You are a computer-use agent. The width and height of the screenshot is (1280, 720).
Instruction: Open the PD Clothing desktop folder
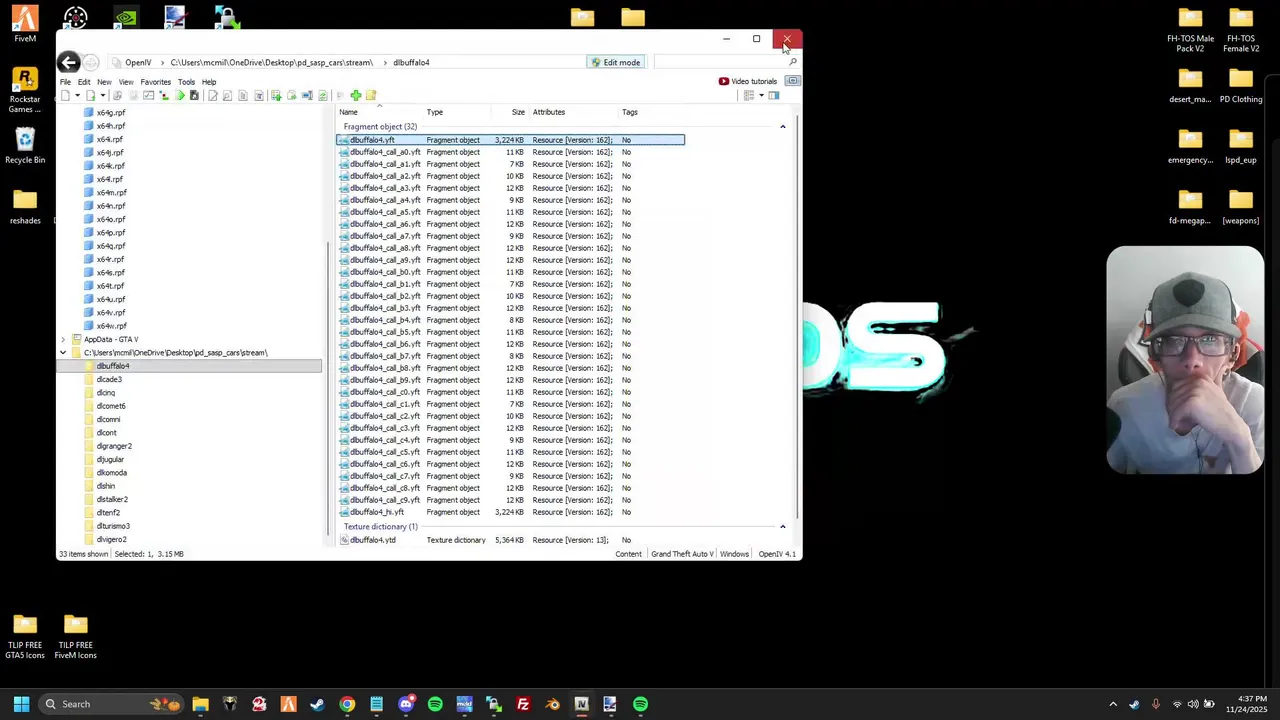pos(1241,85)
